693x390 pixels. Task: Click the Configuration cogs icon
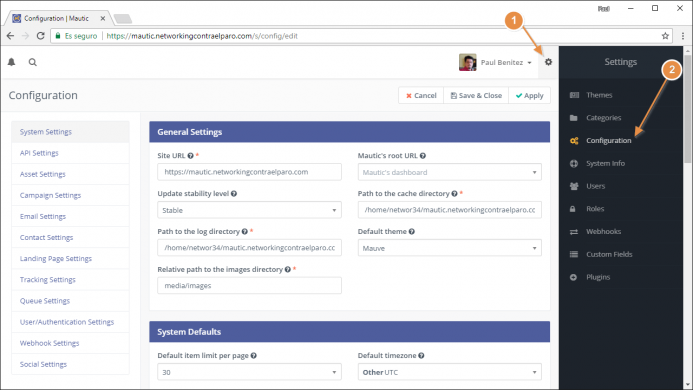tap(574, 141)
